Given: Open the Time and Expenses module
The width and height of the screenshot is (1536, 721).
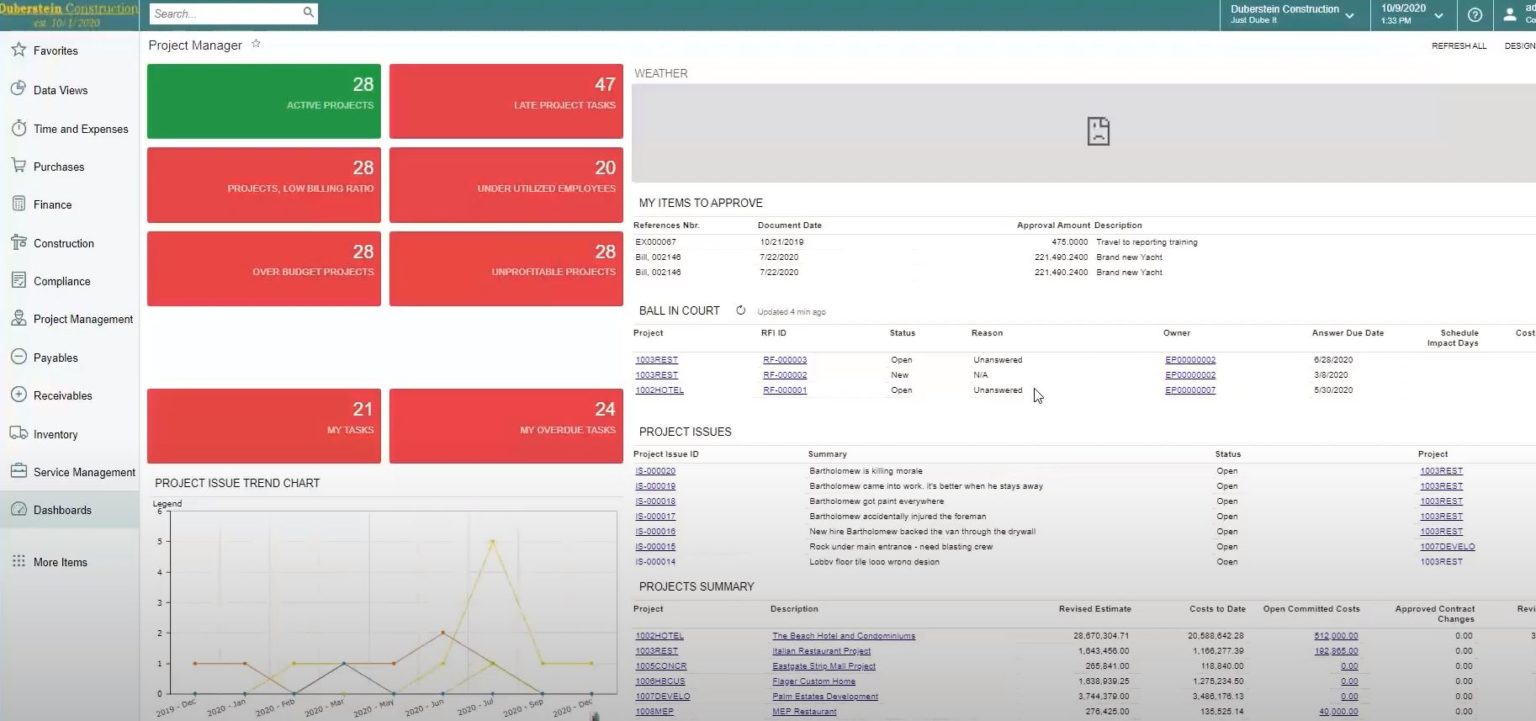Looking at the screenshot, I should coord(80,128).
